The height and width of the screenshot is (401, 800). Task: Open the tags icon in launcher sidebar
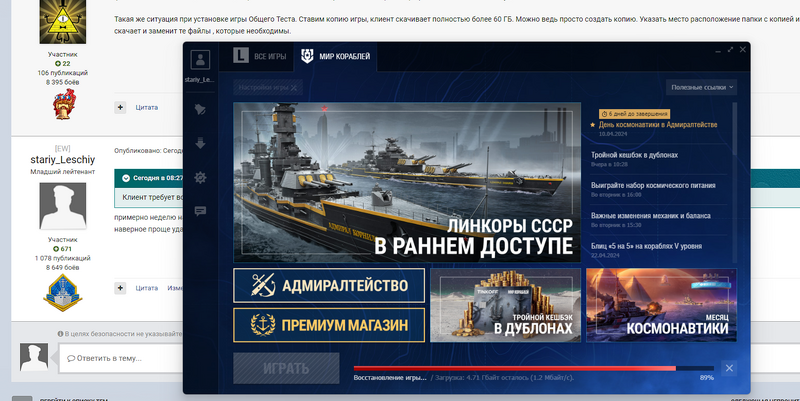tap(200, 109)
